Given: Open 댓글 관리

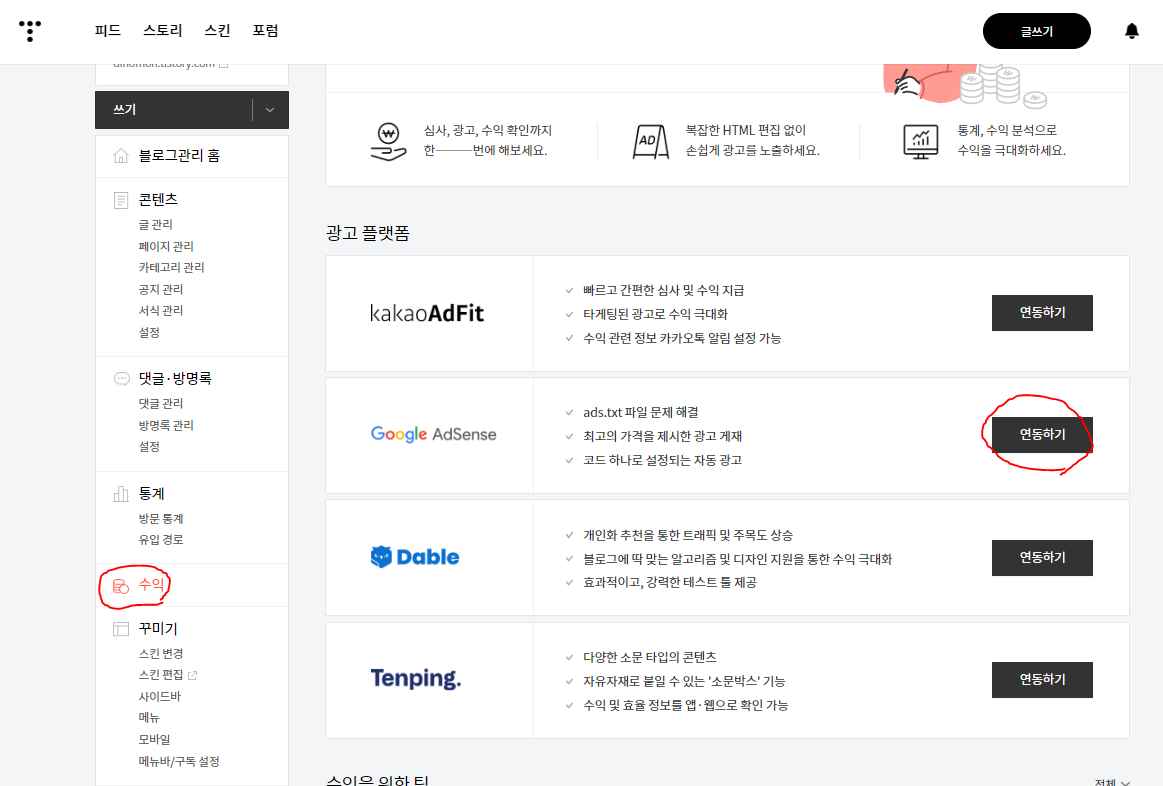Looking at the screenshot, I should [160, 403].
